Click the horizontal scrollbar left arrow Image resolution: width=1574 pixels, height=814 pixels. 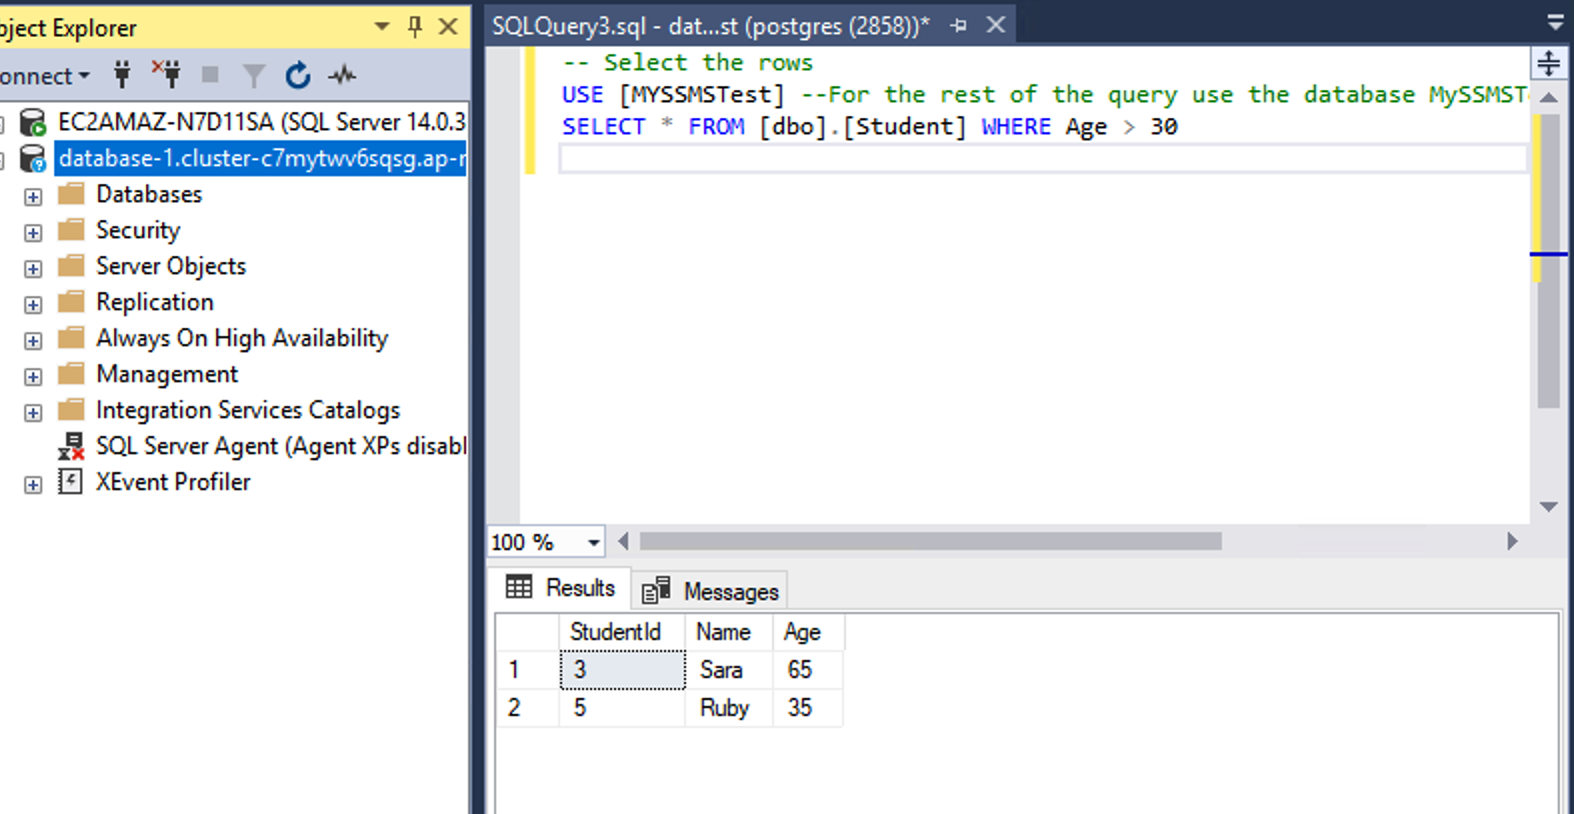(x=624, y=541)
